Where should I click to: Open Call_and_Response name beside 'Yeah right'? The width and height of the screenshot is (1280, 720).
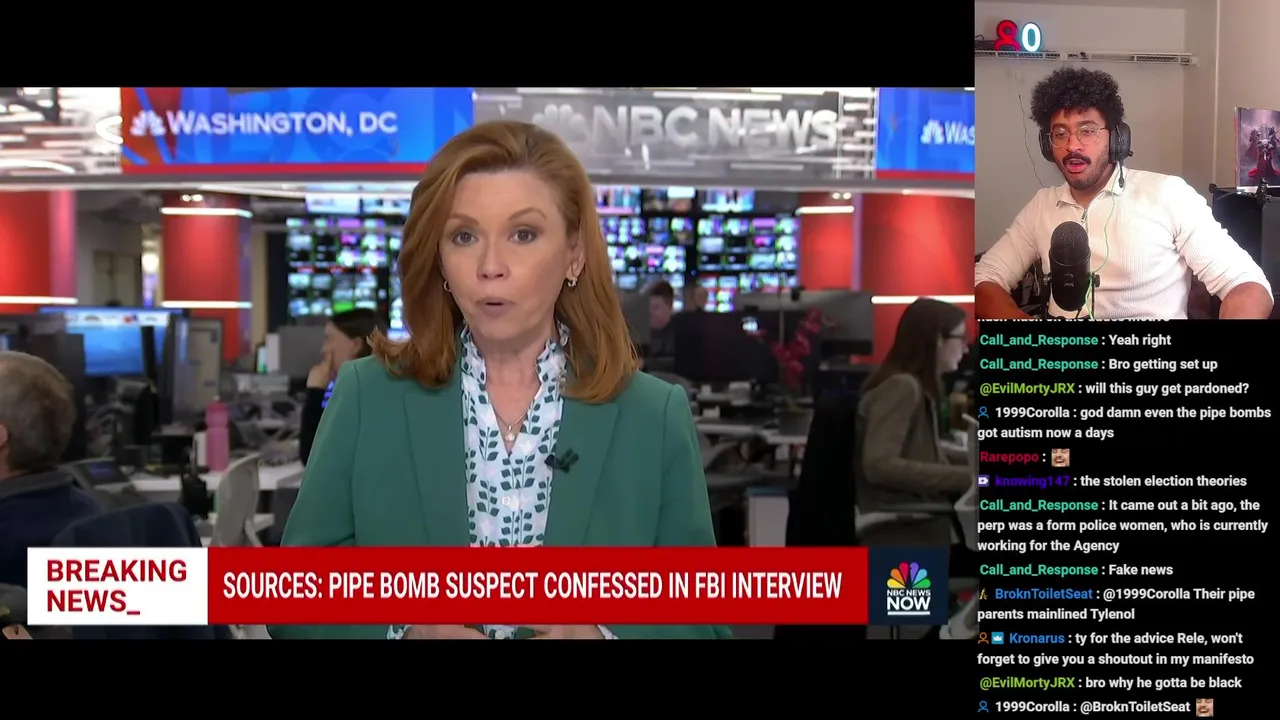click(1039, 340)
